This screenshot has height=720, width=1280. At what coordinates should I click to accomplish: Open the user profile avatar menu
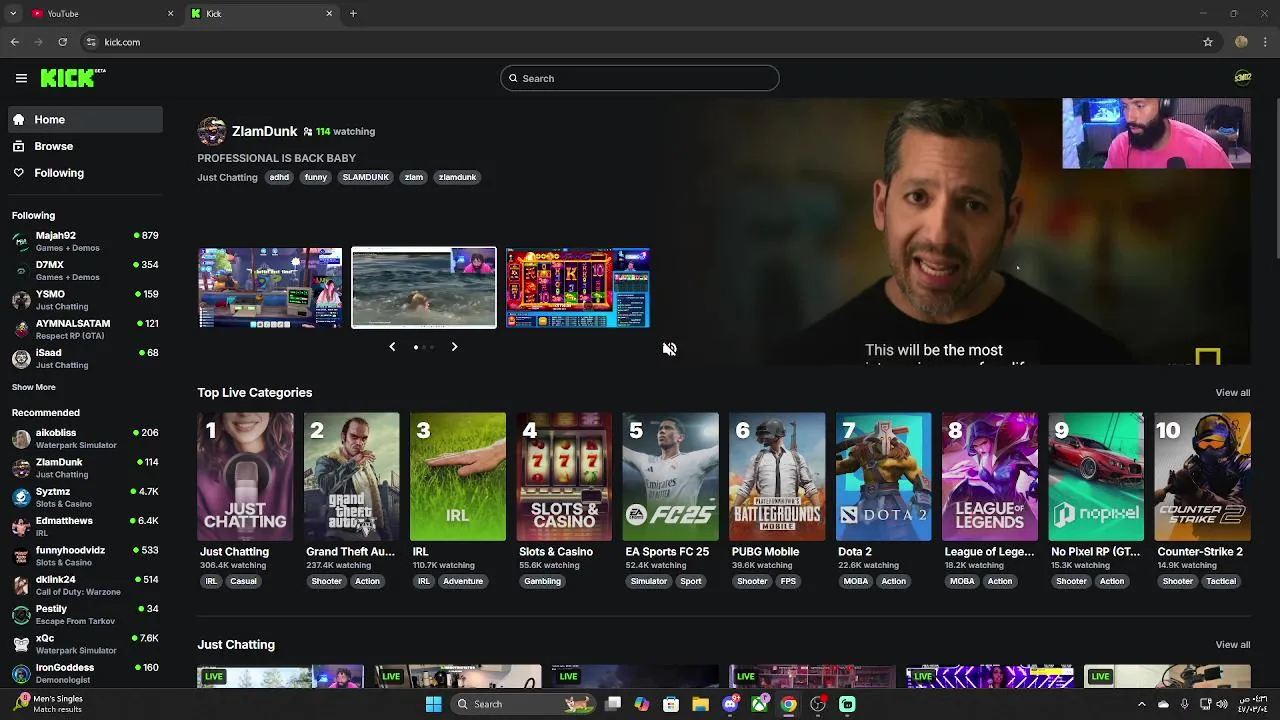(1242, 78)
